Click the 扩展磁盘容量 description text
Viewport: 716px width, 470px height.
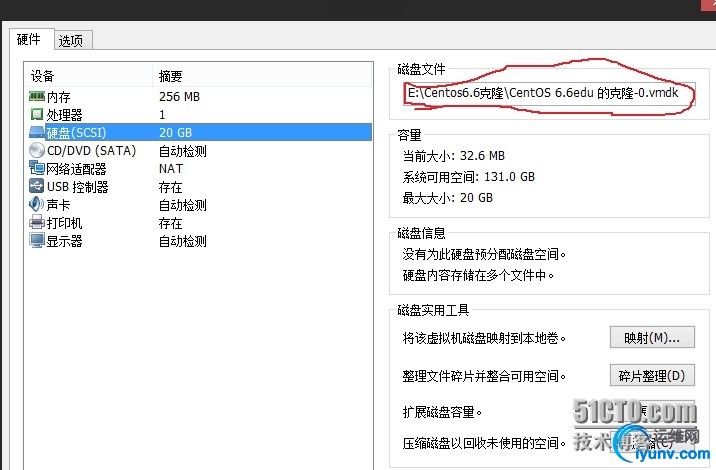(x=442, y=412)
